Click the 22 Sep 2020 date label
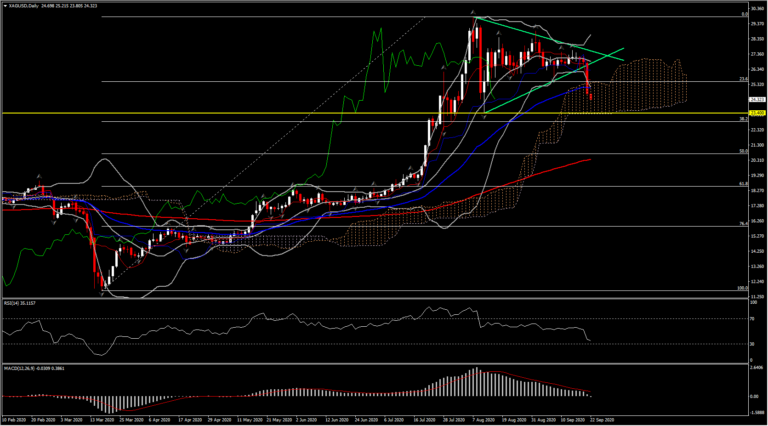The height and width of the screenshot is (426, 768). click(602, 420)
